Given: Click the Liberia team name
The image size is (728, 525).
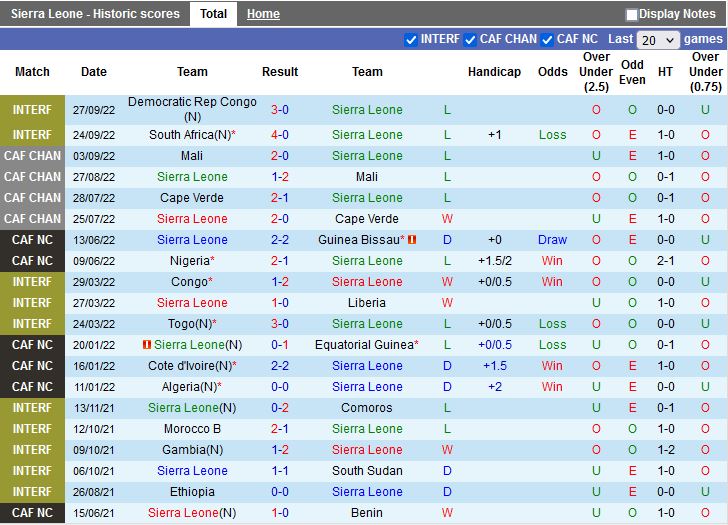Looking at the screenshot, I should click(x=367, y=303).
